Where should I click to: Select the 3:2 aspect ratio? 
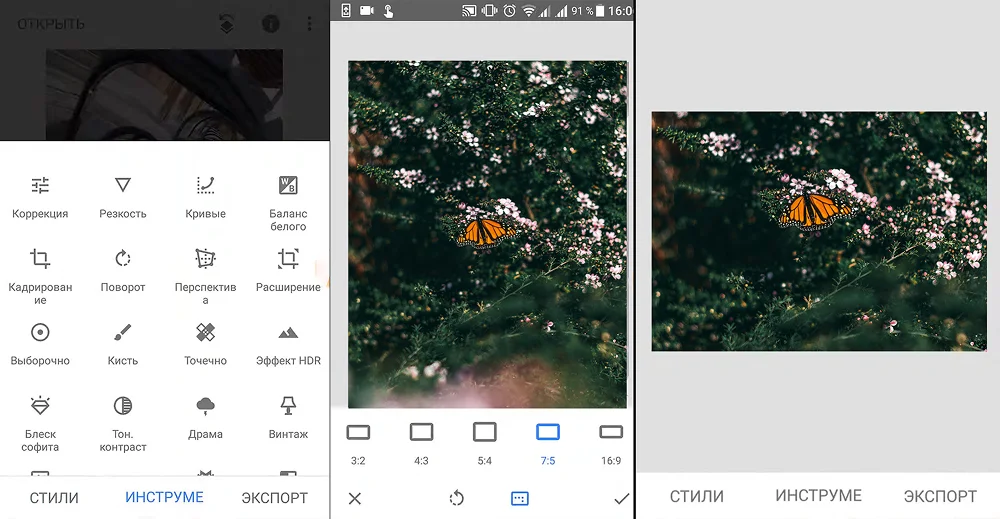pyautogui.click(x=358, y=444)
